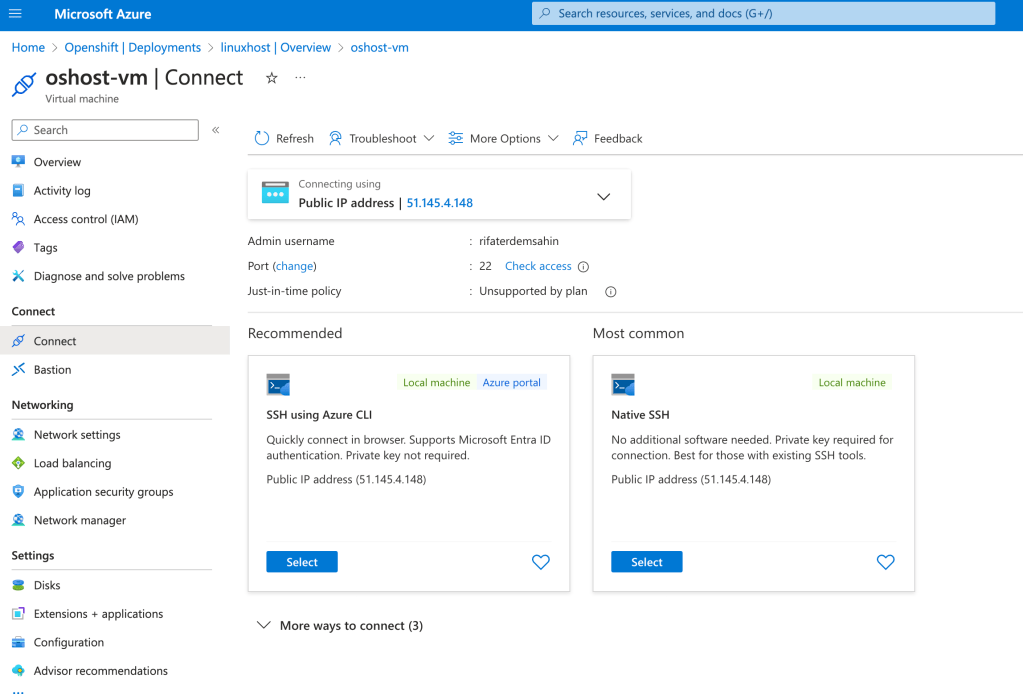Go to Home in the breadcrumb
The height and width of the screenshot is (694, 1023).
[x=28, y=48]
